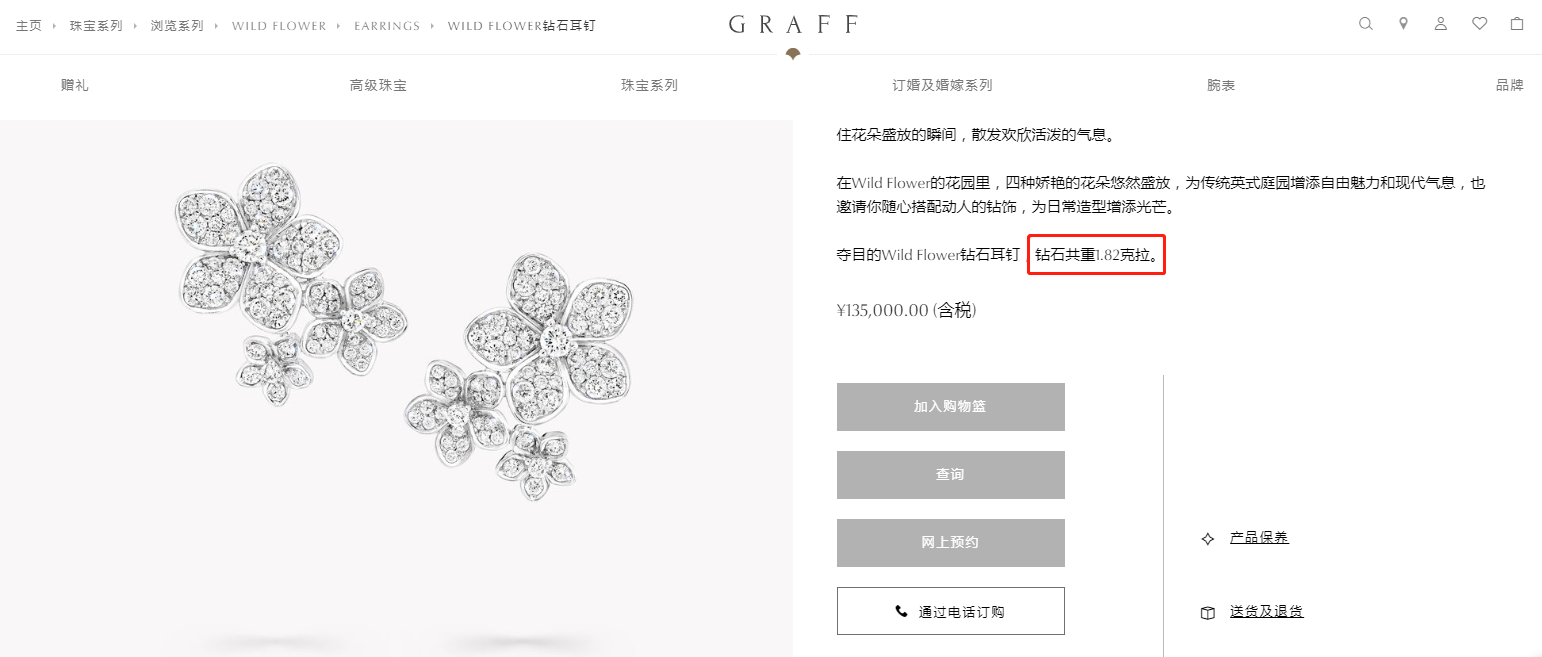Go to the 主页 breadcrumb link
The image size is (1542, 657).
click(x=29, y=26)
